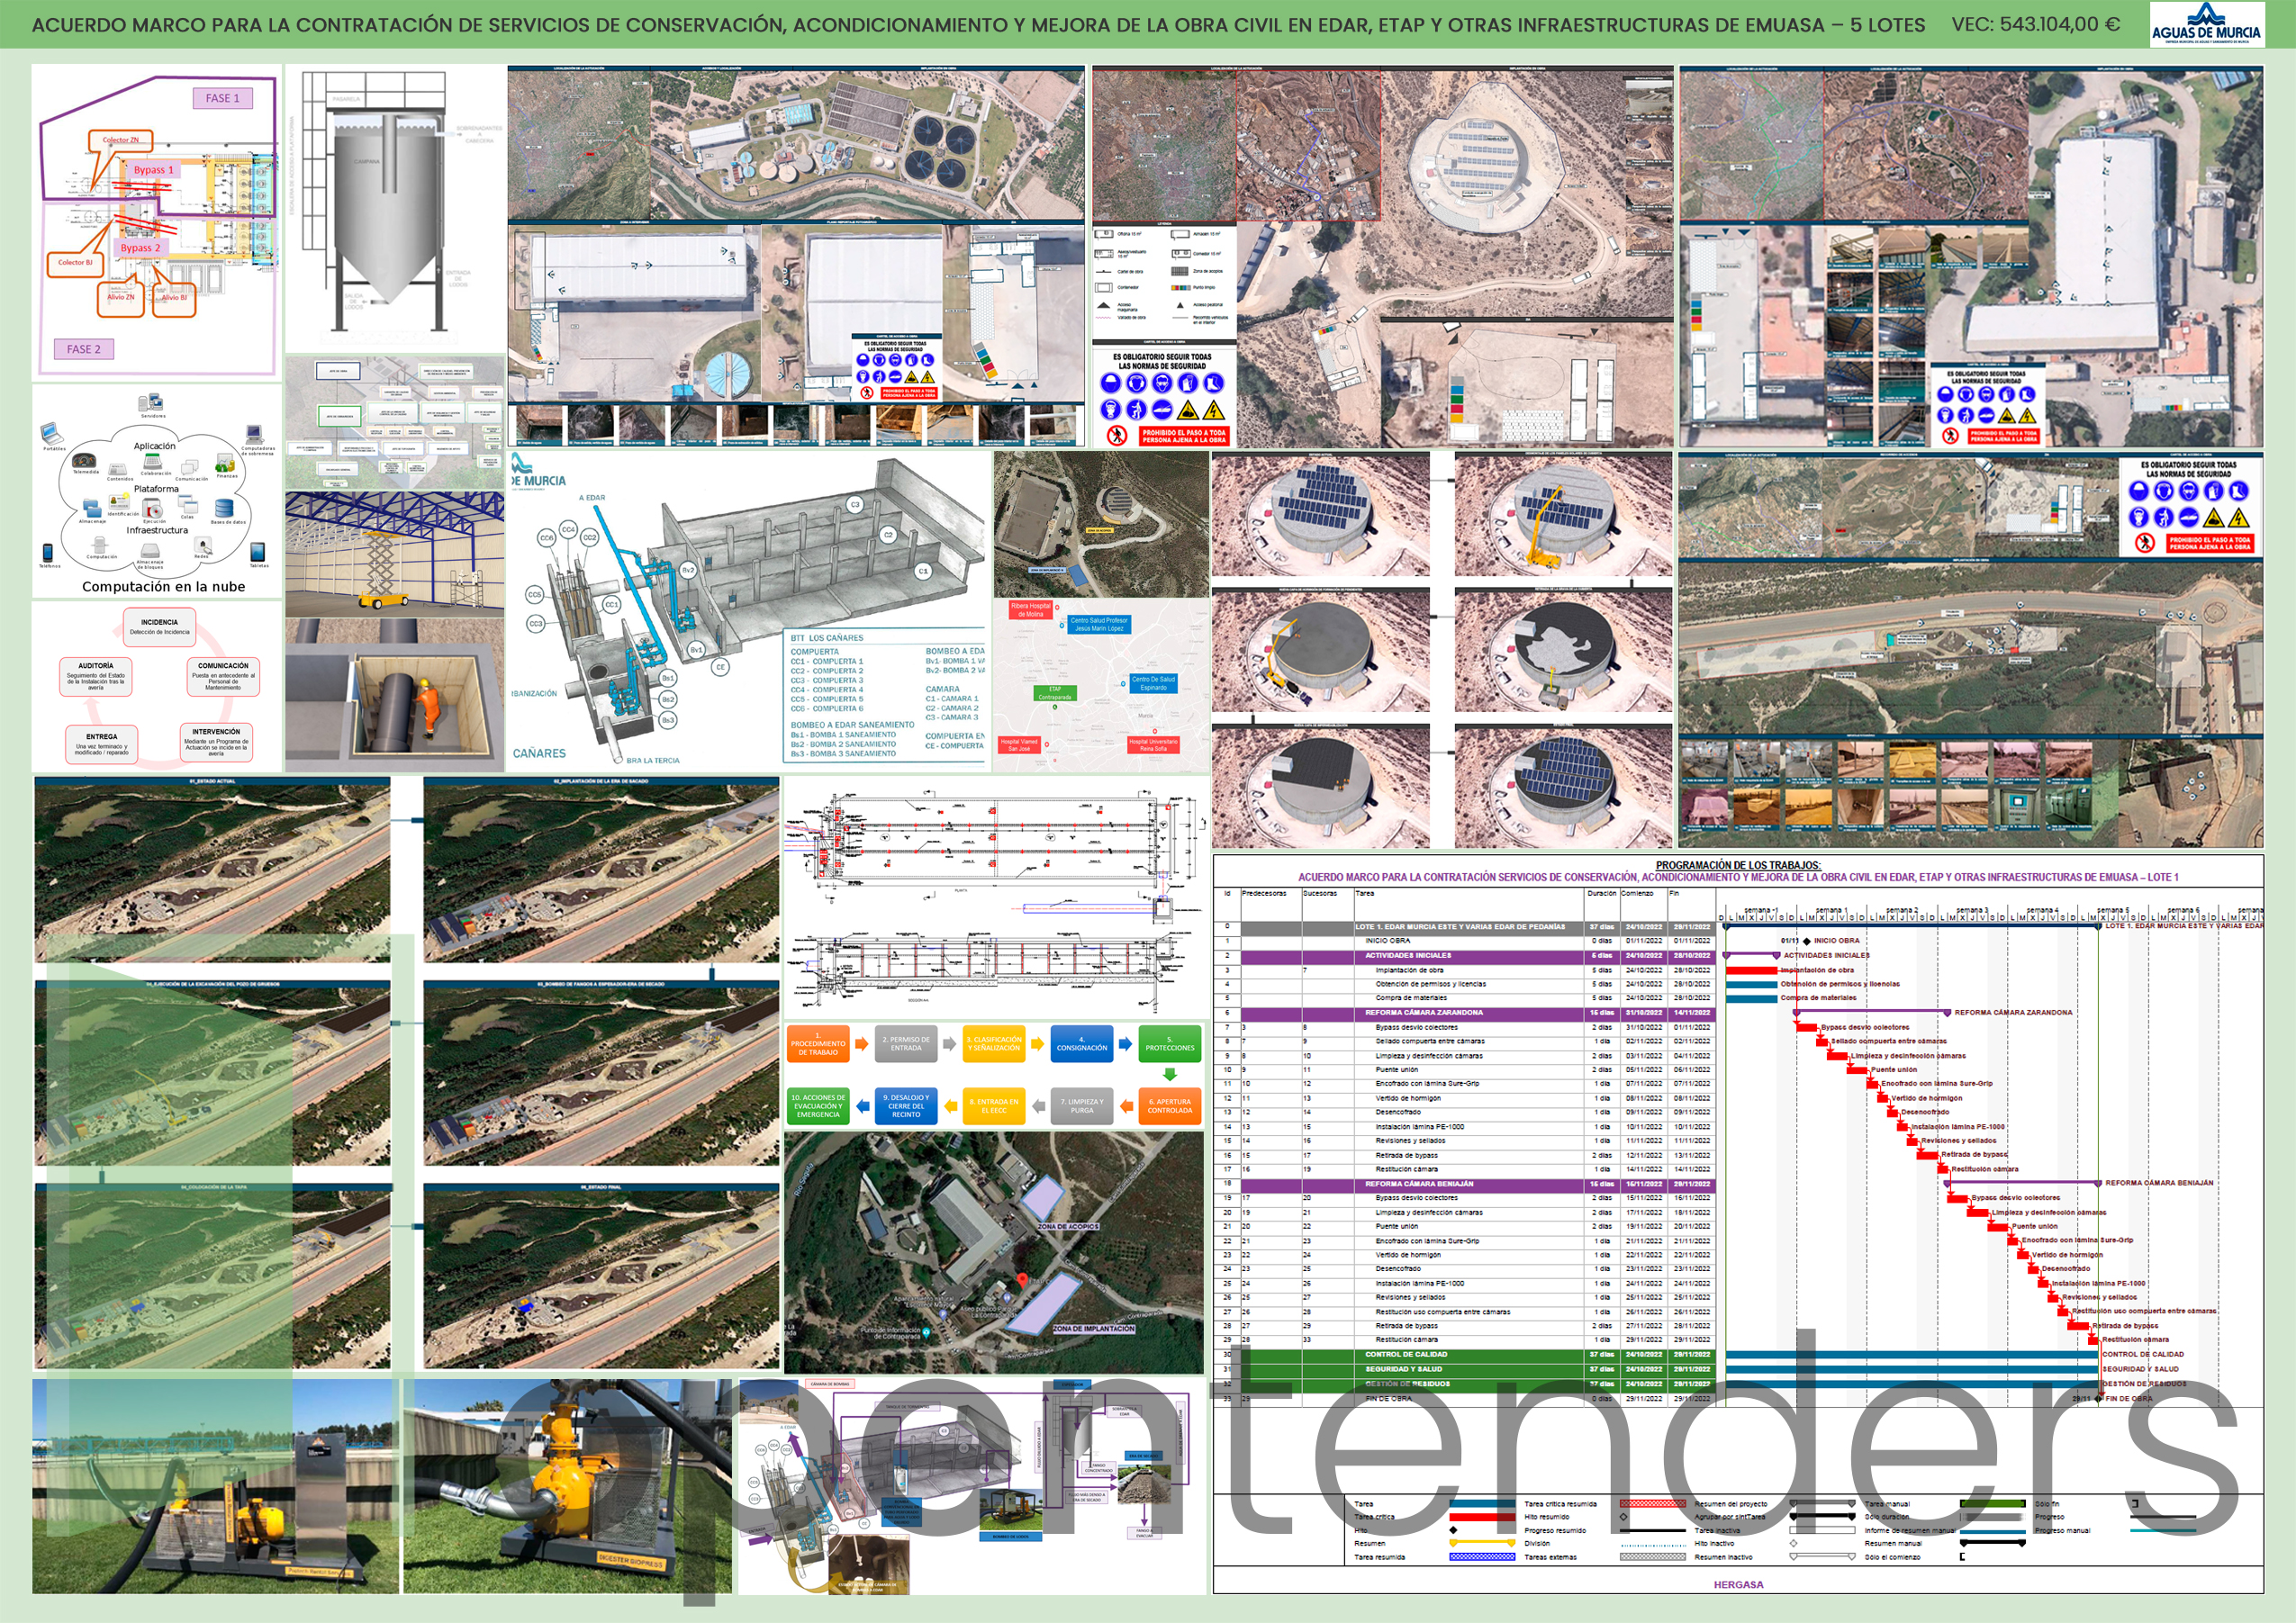2296x1623 pixels.
Task: Click the ETAP Contraparada green map label
Action: pyautogui.click(x=1054, y=693)
